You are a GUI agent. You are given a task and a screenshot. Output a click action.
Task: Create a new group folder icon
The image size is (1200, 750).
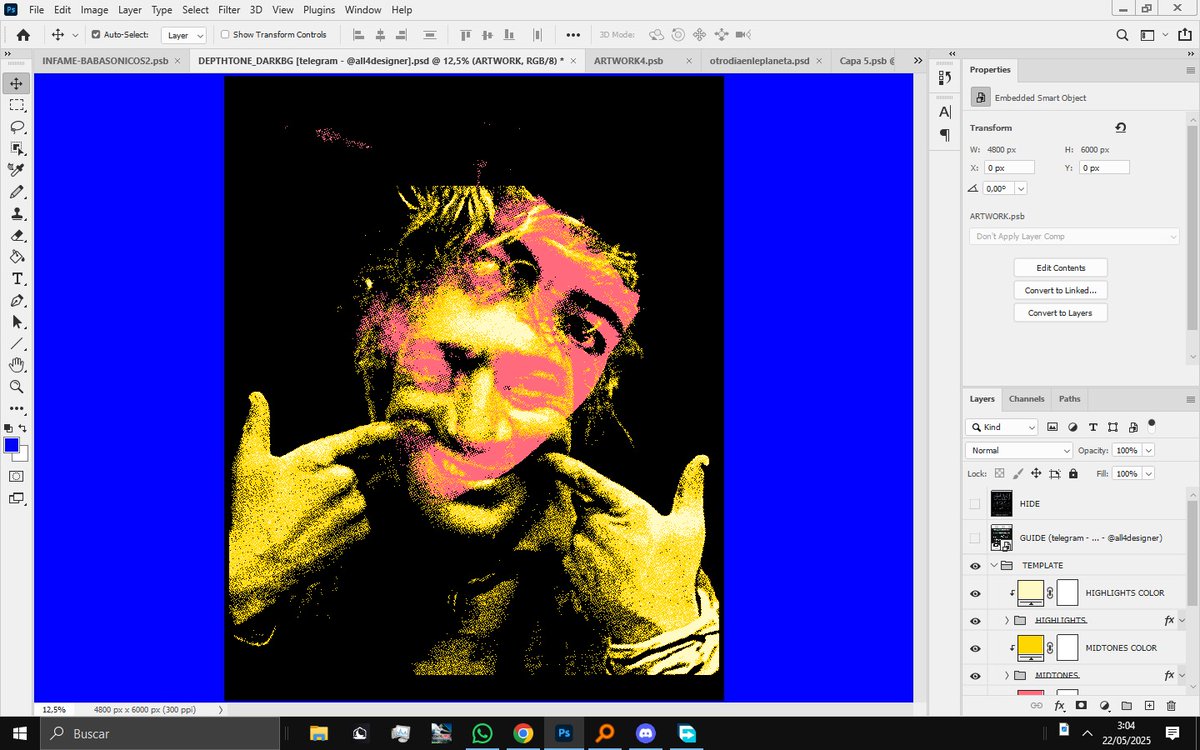tap(1126, 706)
